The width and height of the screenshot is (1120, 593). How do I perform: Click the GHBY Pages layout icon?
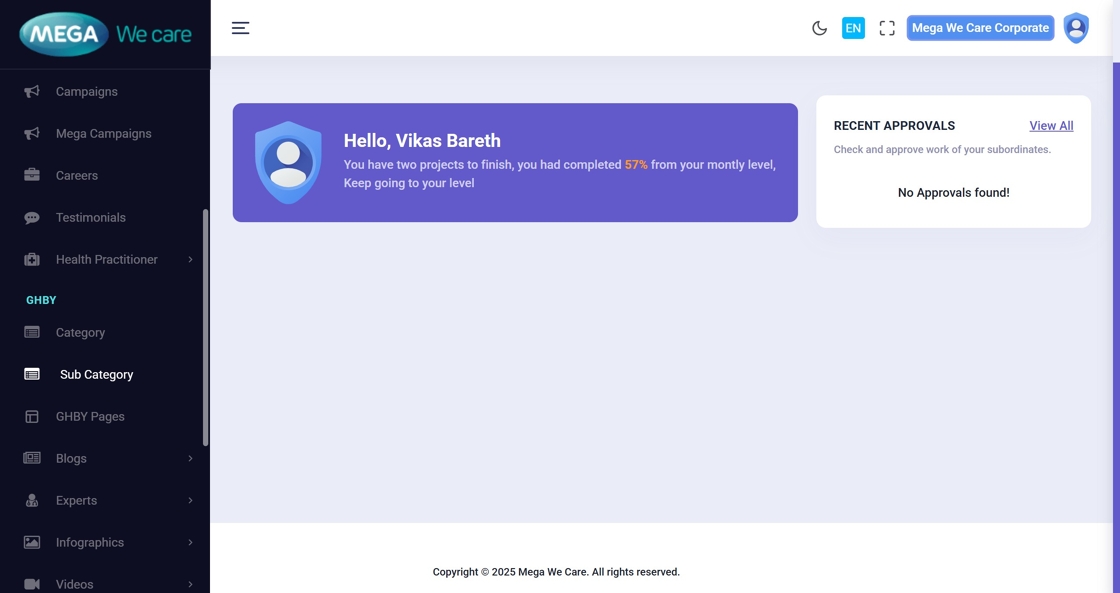[x=32, y=417]
